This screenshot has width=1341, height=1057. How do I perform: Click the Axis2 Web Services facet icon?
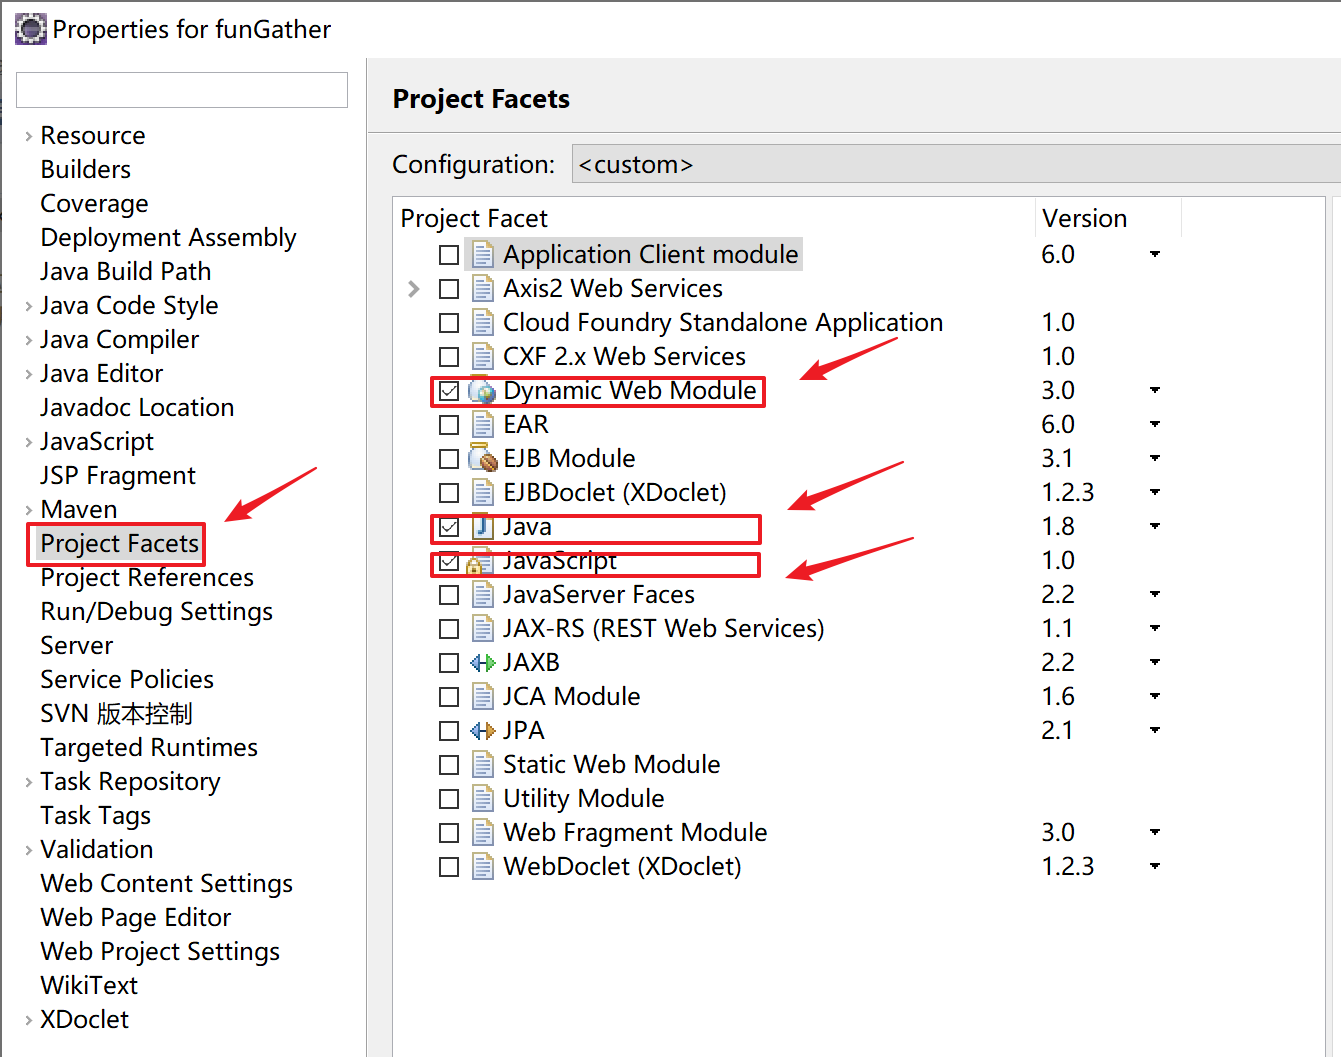pyautogui.click(x=483, y=289)
